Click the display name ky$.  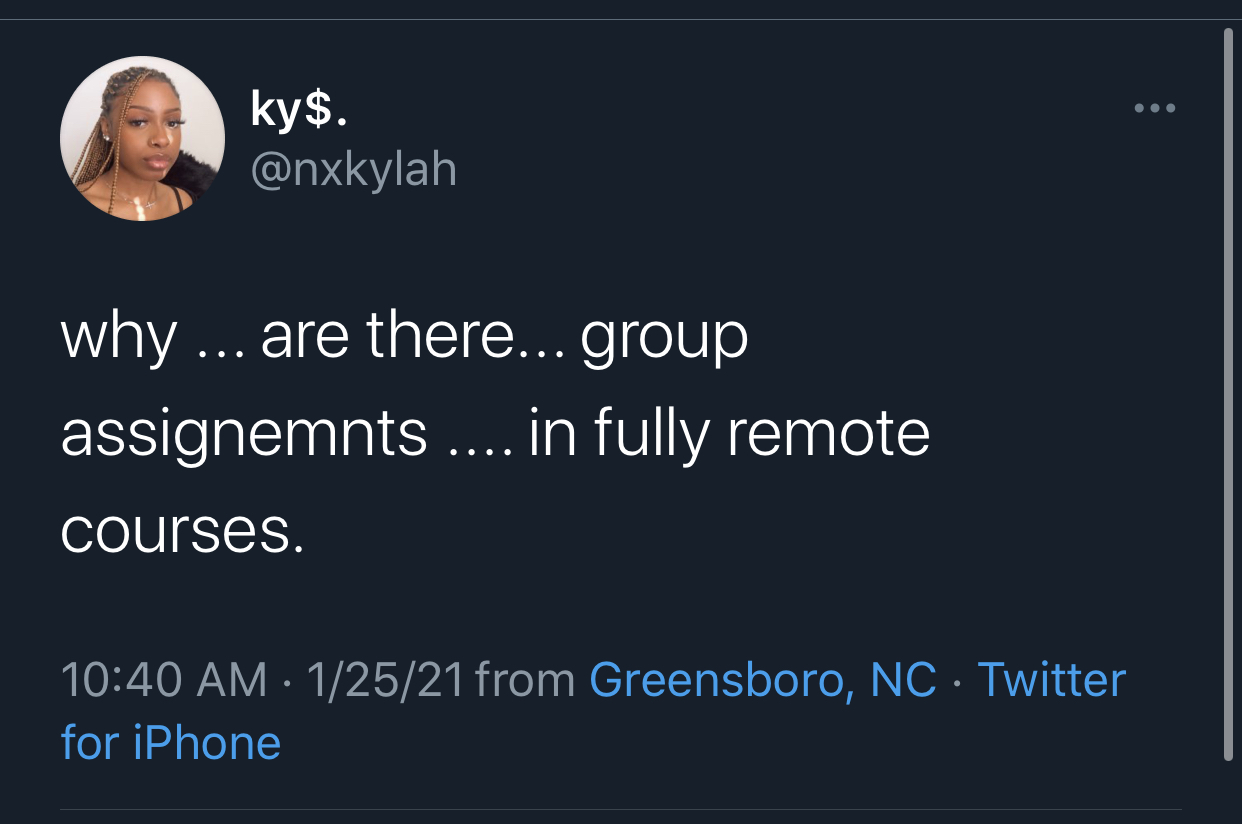pos(299,109)
